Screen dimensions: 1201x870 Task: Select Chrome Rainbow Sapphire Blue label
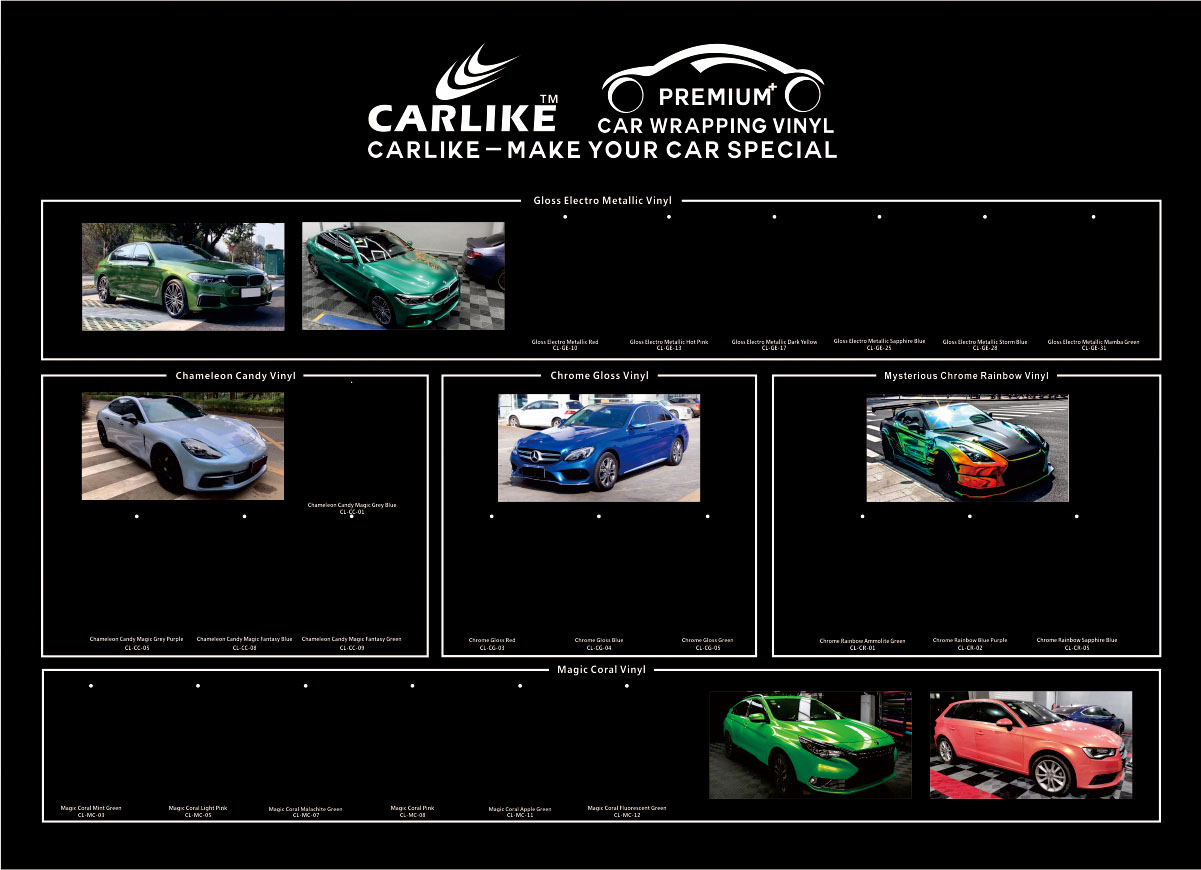click(1077, 644)
